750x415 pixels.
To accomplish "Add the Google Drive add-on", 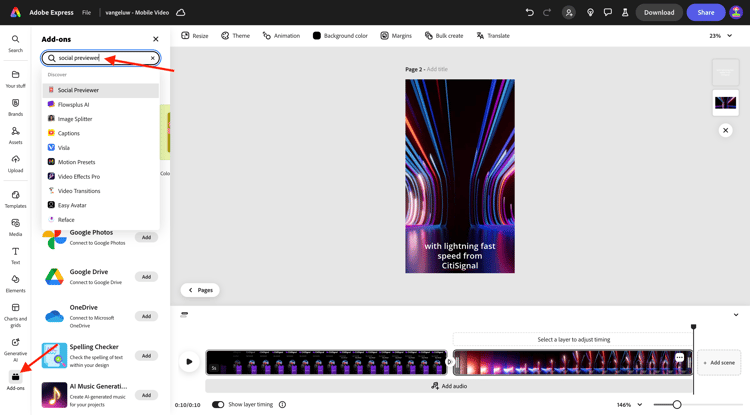I will click(146, 277).
